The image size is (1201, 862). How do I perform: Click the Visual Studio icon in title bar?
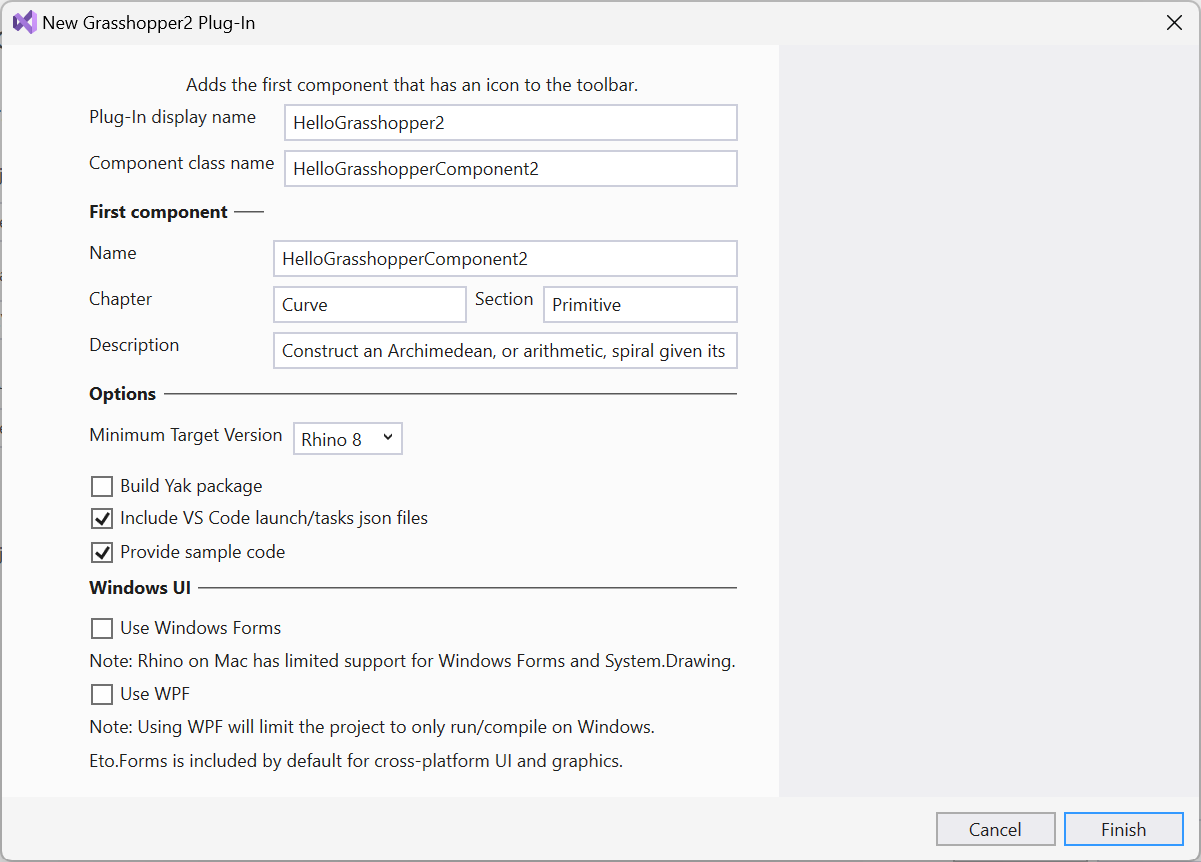(24, 22)
